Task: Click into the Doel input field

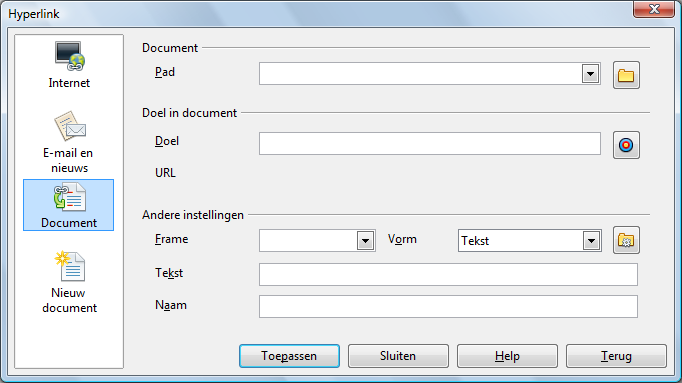Action: [430, 143]
